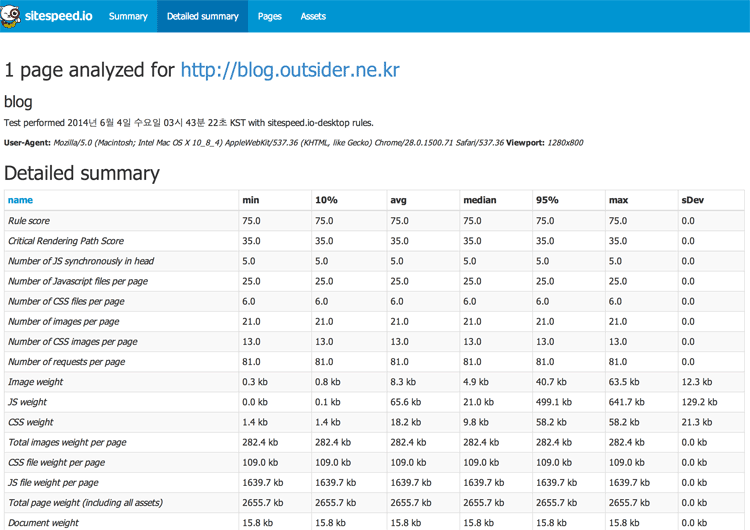The width and height of the screenshot is (750, 530).
Task: Click the 95% column header
Action: [x=547, y=200]
